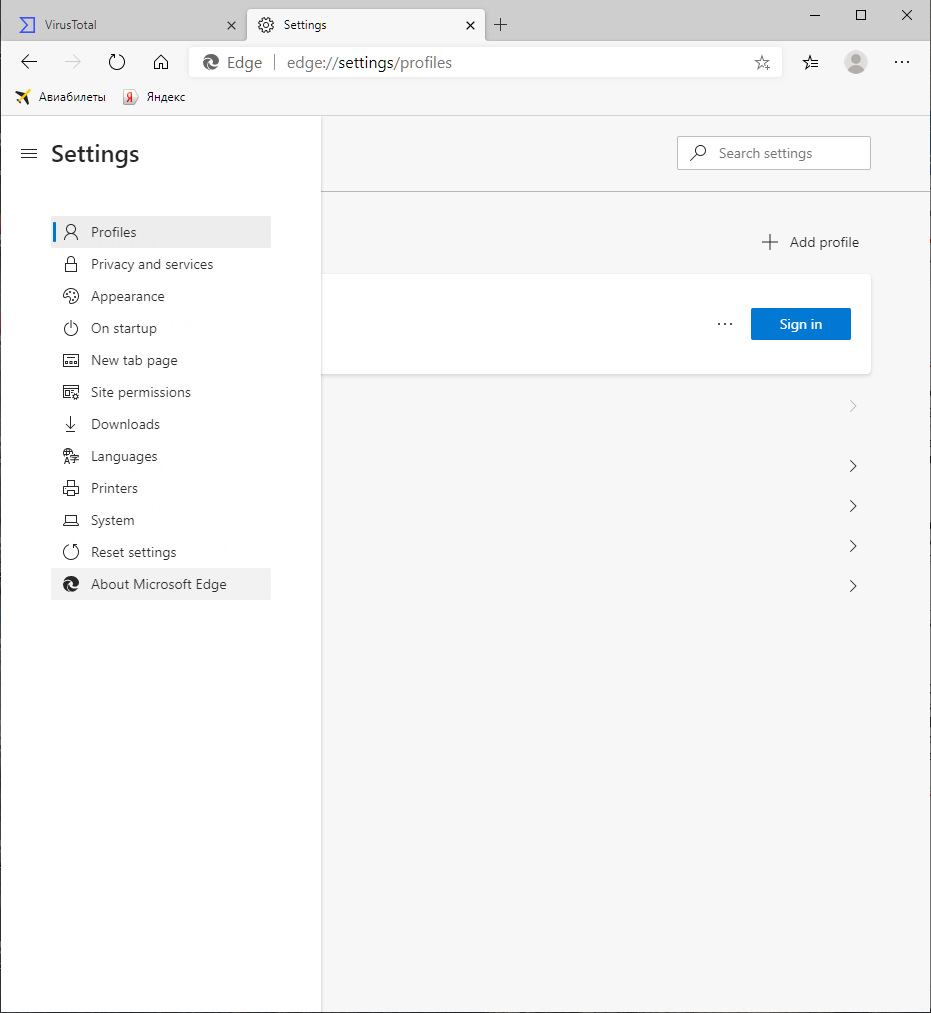Add current page to favorites via star
This screenshot has height=1013, width=931.
pyautogui.click(x=762, y=62)
